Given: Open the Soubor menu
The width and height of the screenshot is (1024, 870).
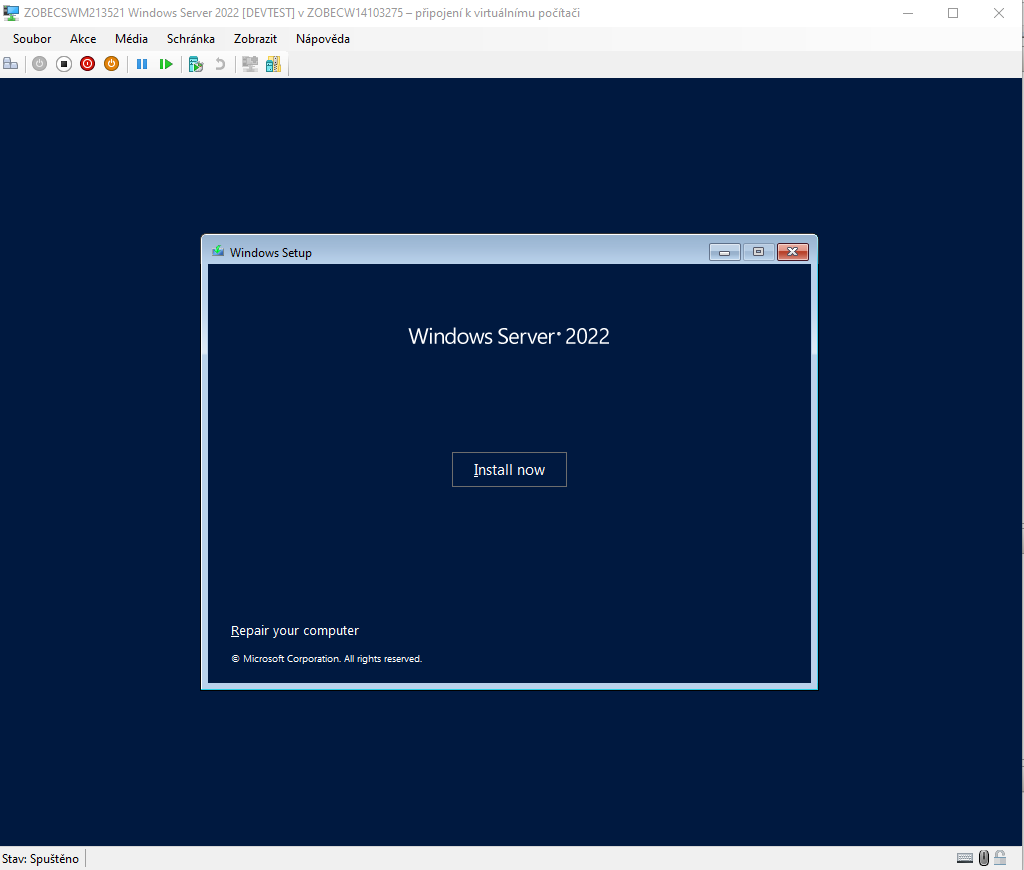Looking at the screenshot, I should 32,39.
